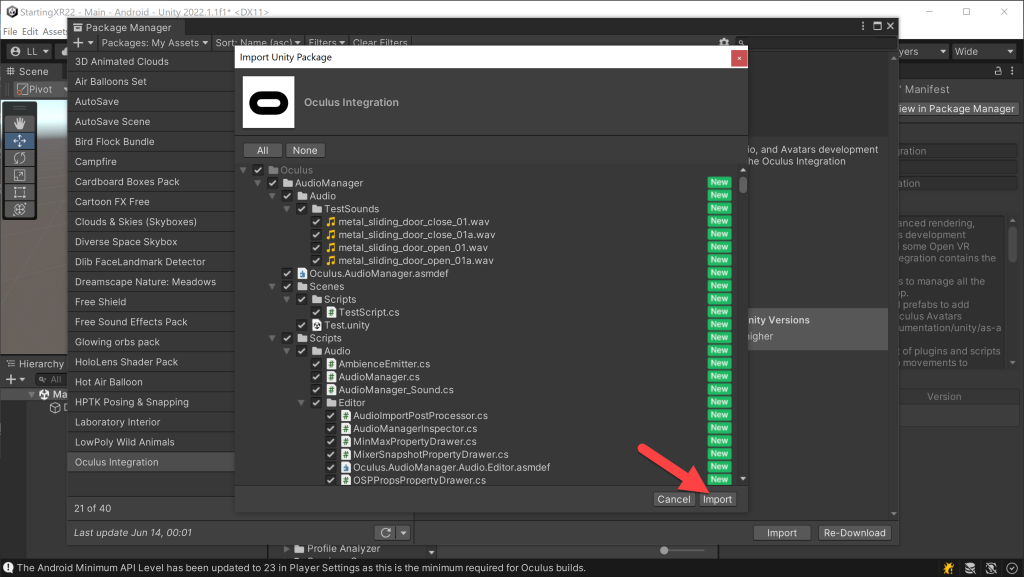Uncheck the MinMaxPropertyDrawer.cs checkbox
This screenshot has height=577, width=1024.
click(330, 441)
